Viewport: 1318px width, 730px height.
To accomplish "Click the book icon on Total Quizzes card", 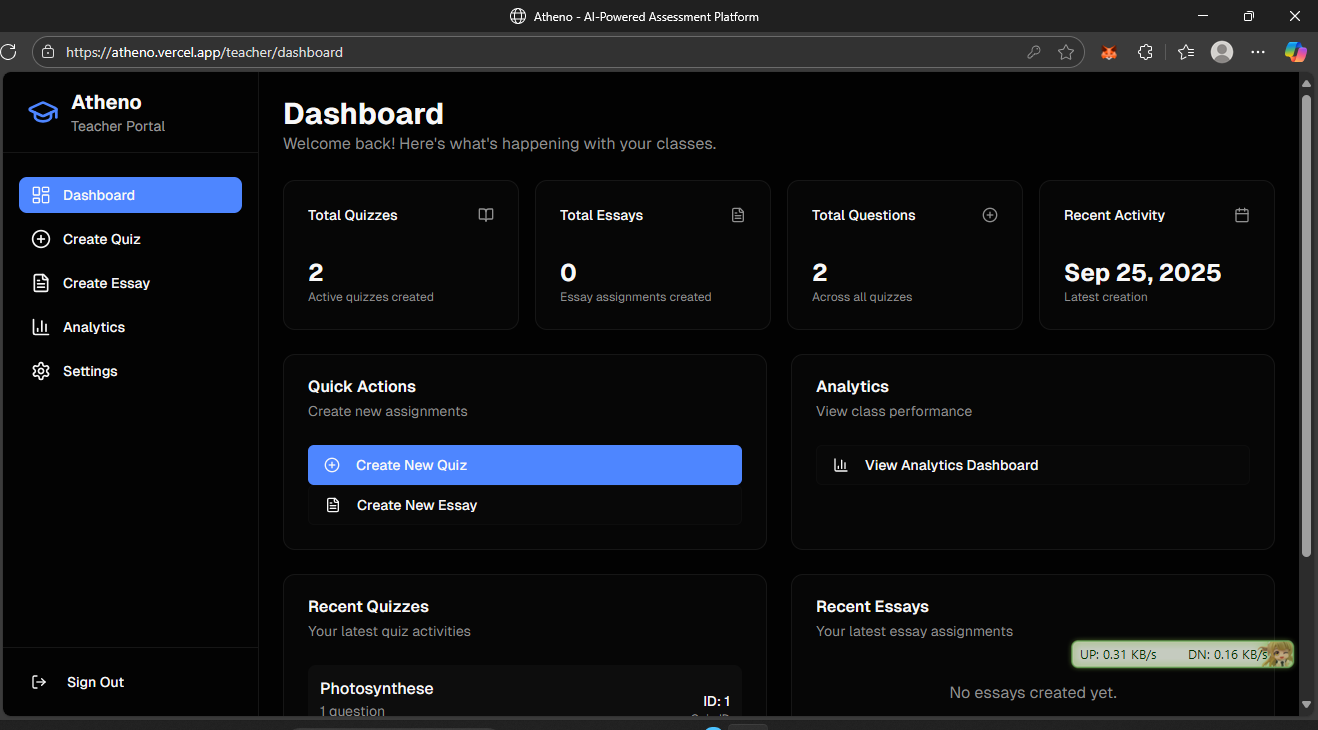I will click(486, 215).
